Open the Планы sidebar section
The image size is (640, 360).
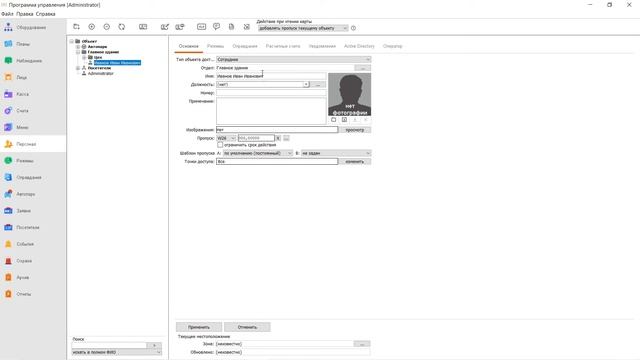33,44
